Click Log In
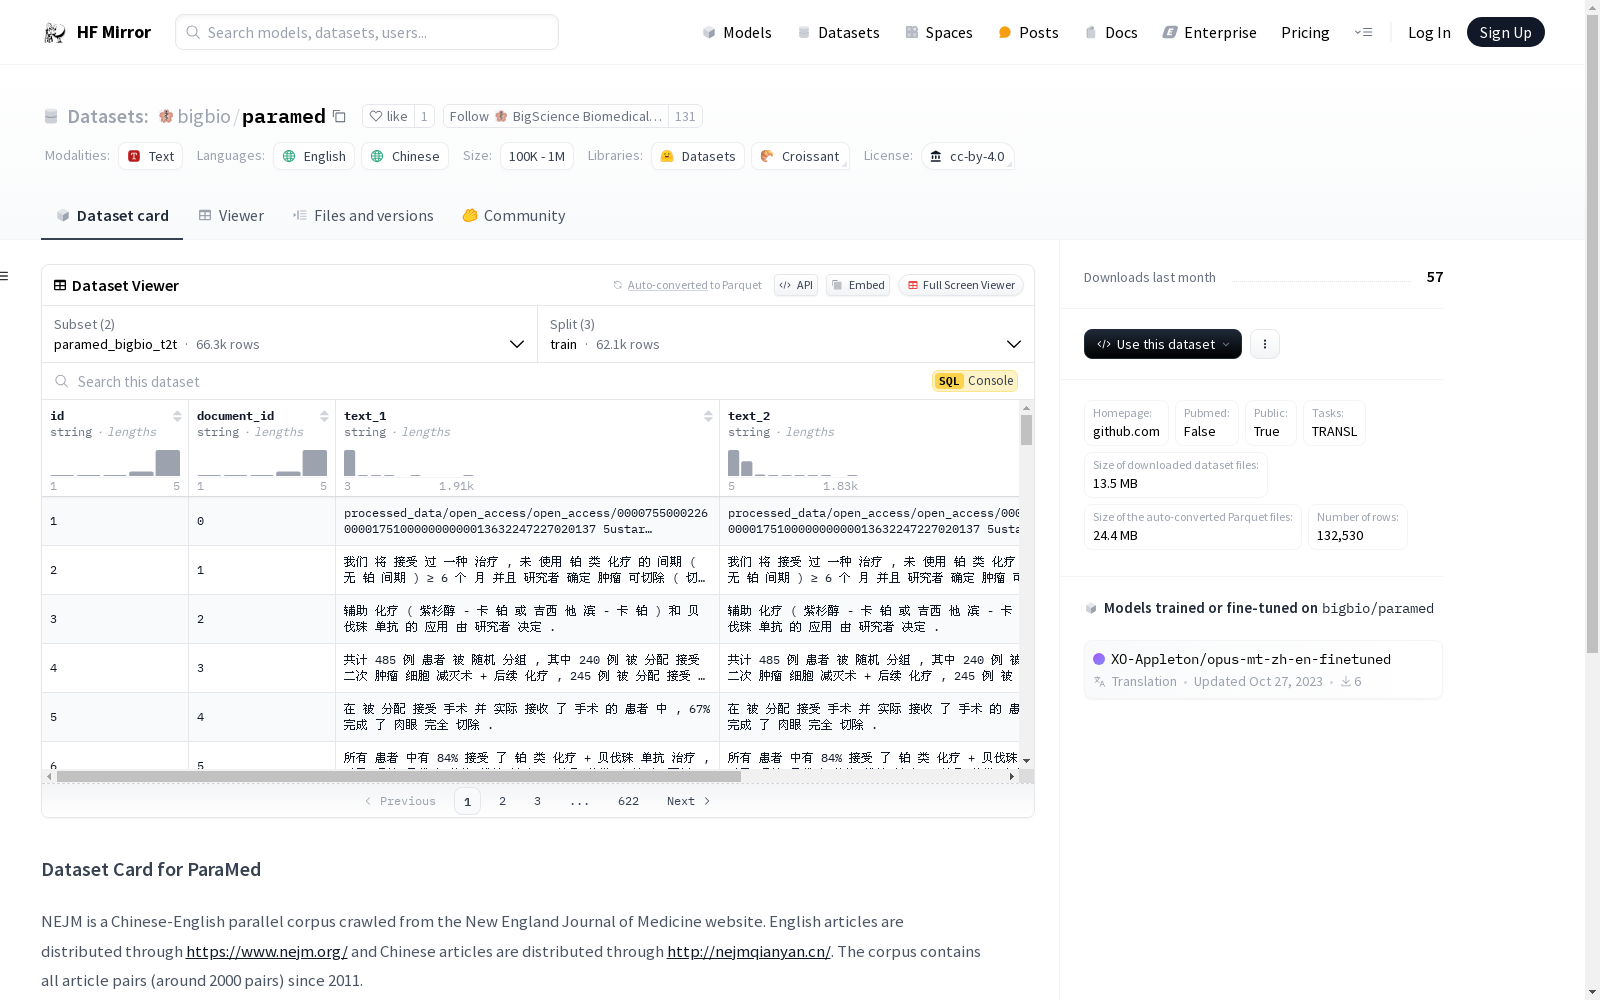1600x1000 pixels. coord(1429,32)
